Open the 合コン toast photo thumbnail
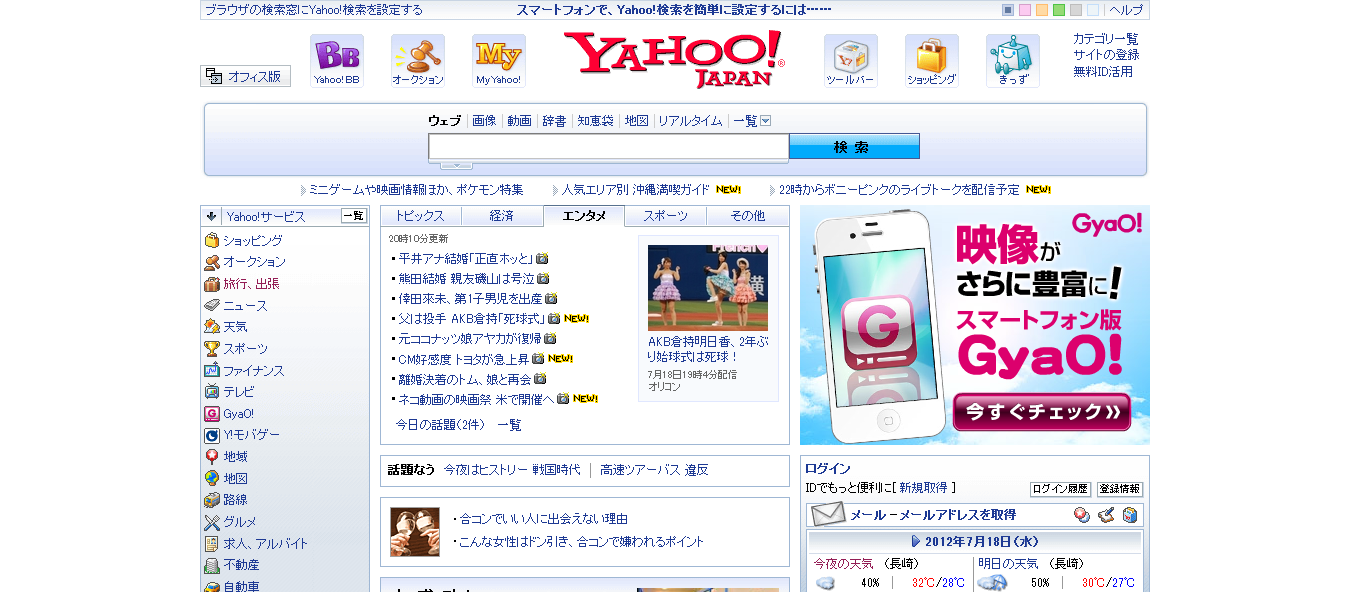 pos(415,532)
